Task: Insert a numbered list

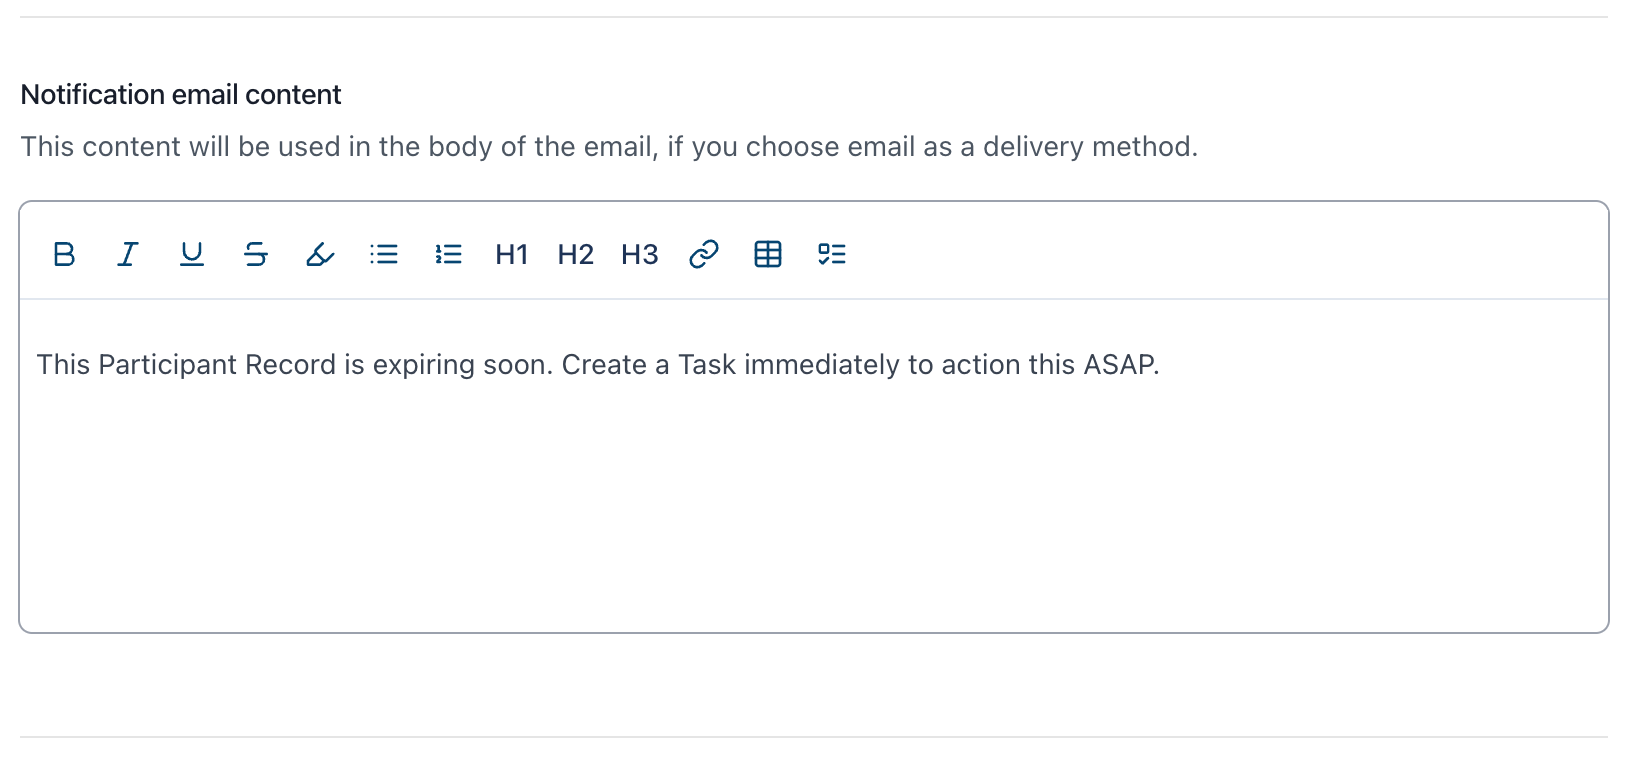Action: [448, 254]
